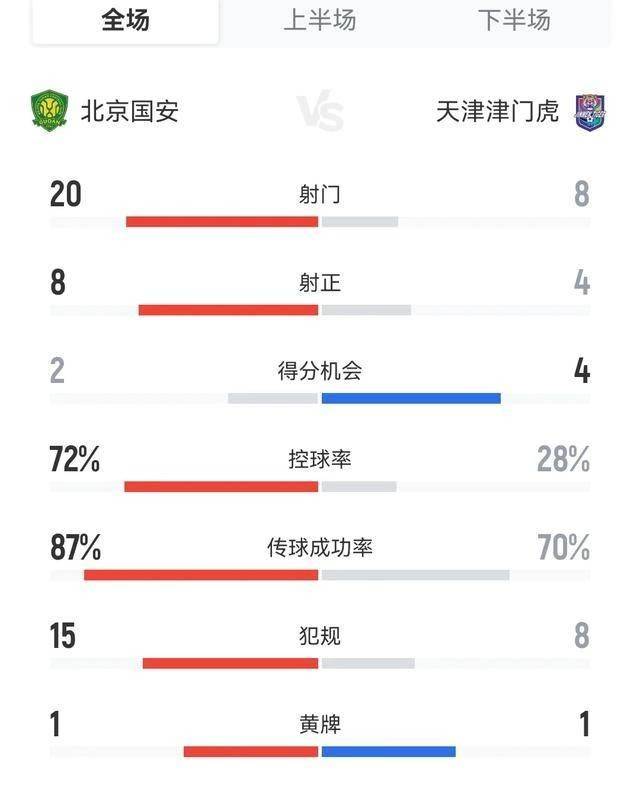Open the 北京国安 team name link
This screenshot has width=640, height=790.
coord(130,111)
